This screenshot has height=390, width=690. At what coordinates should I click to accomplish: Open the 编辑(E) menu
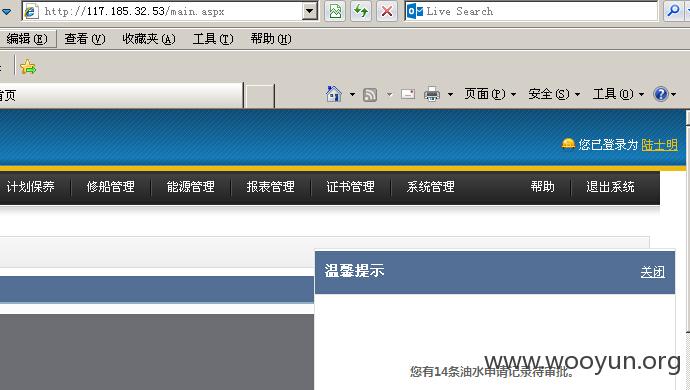(27, 39)
